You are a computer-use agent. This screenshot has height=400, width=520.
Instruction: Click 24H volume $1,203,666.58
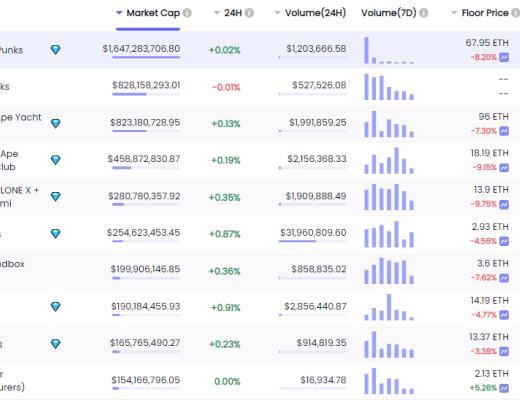coord(316,49)
